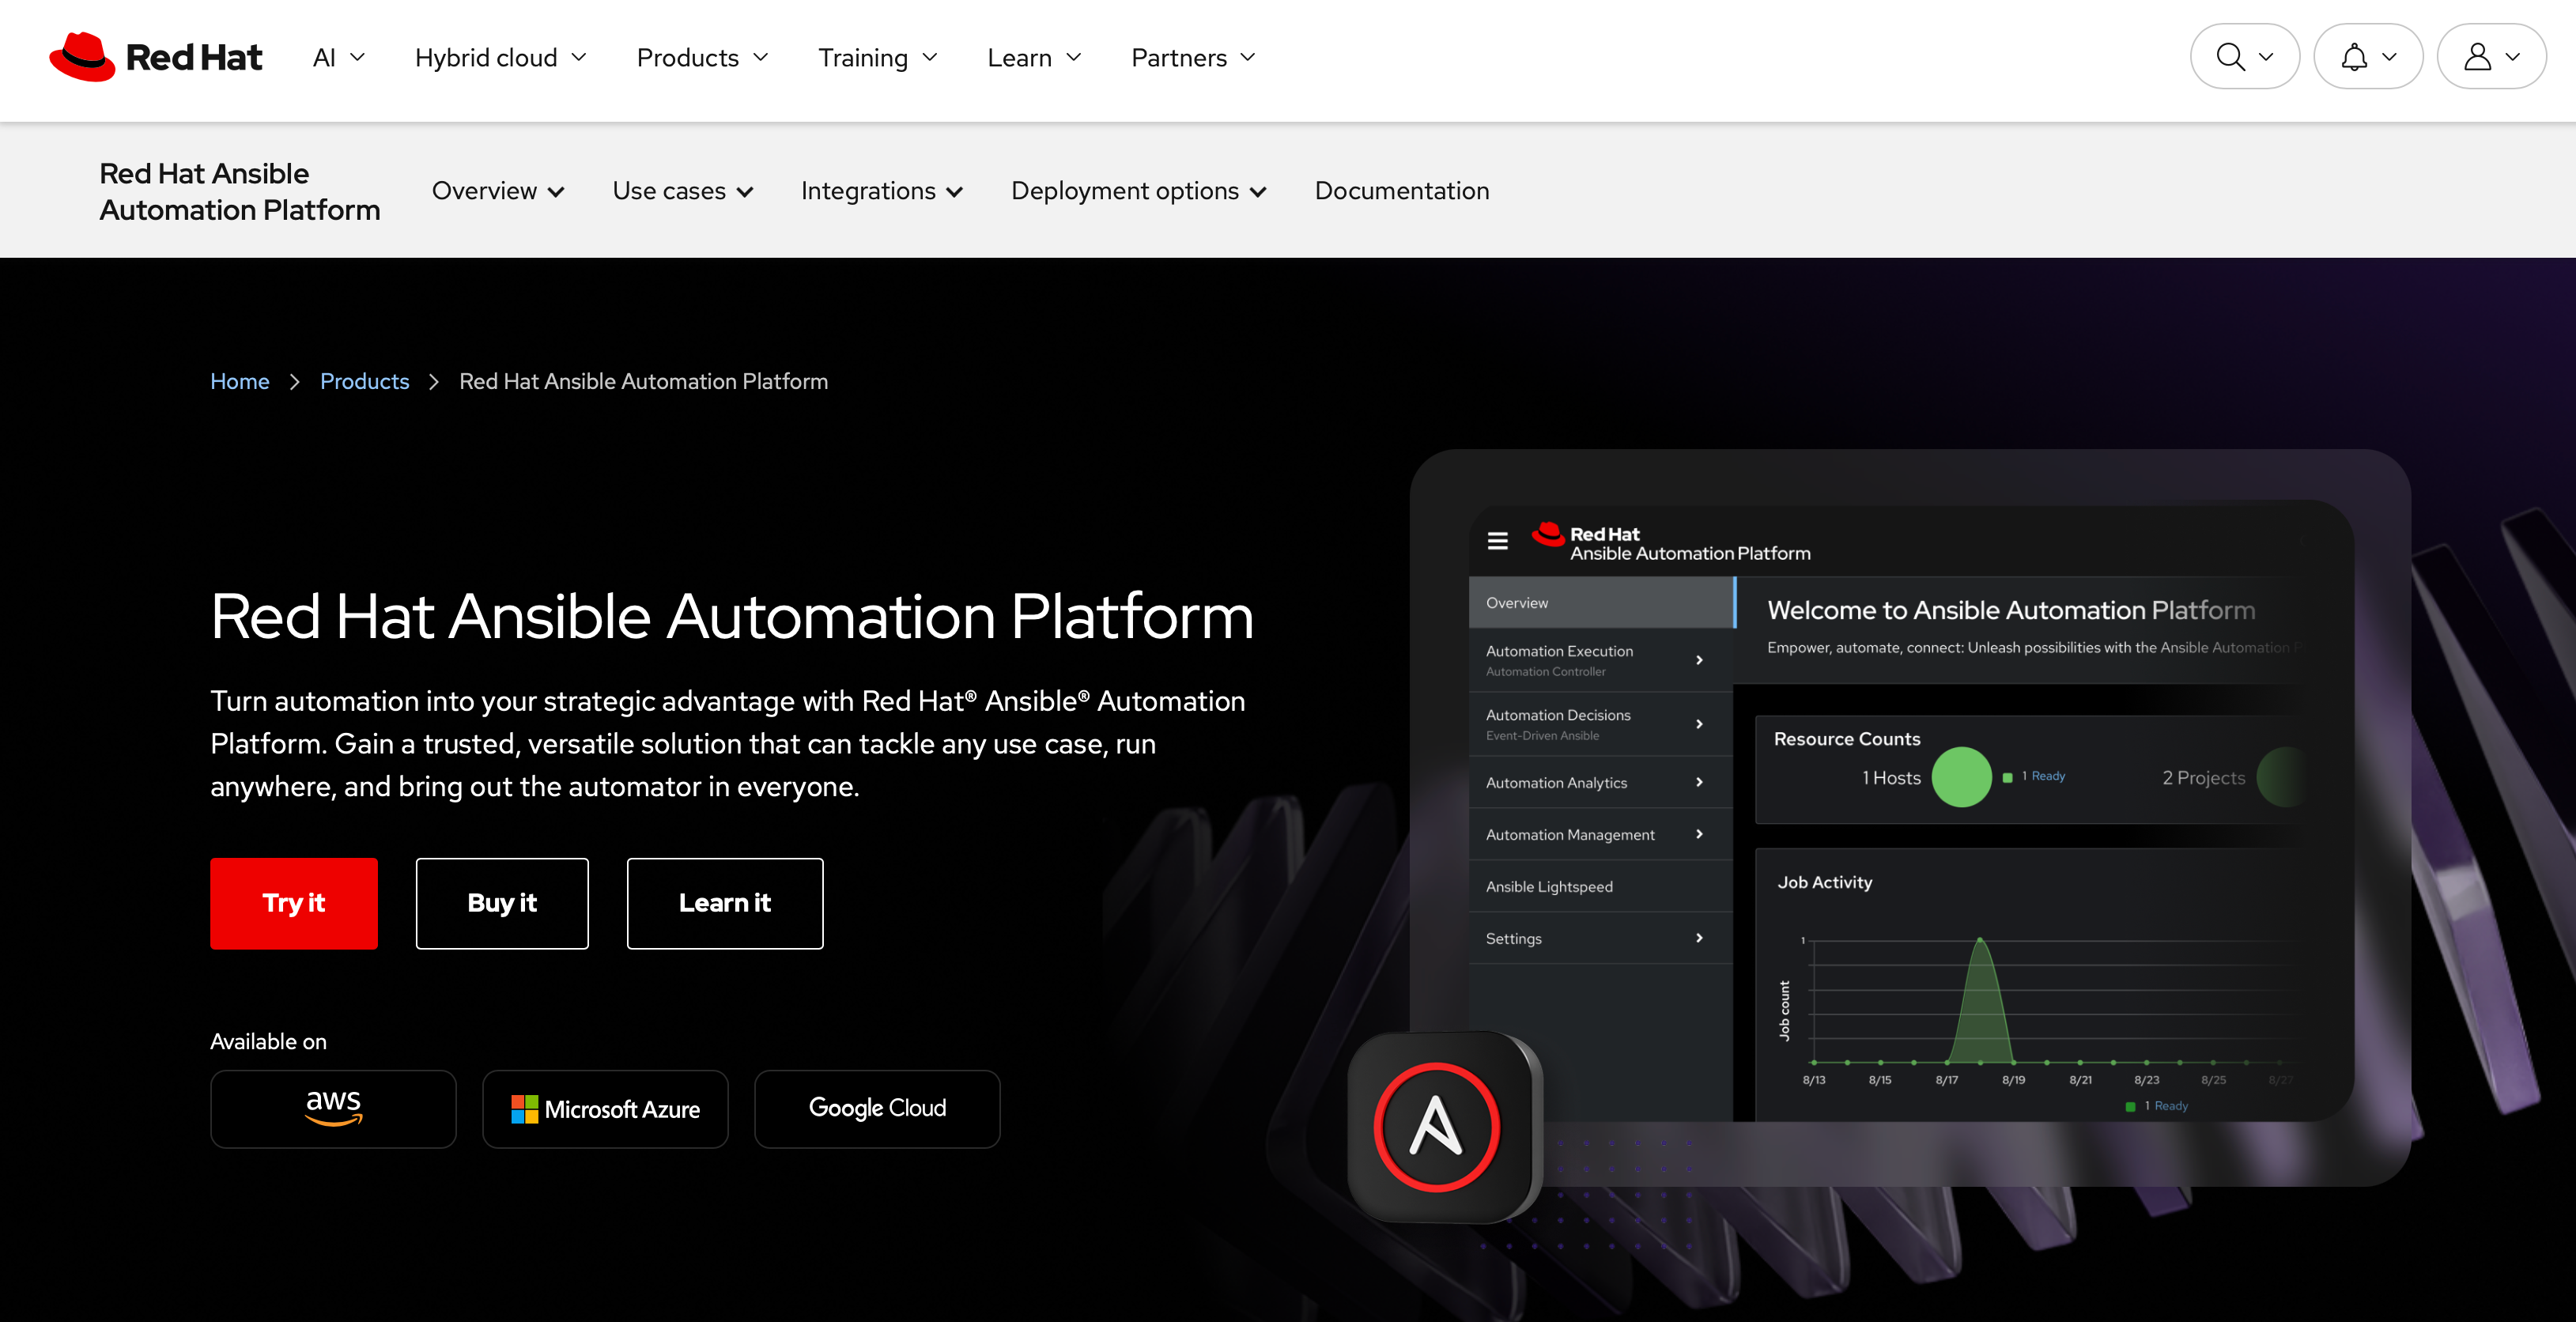Go to Home breadcrumb
The width and height of the screenshot is (2576, 1322).
(x=239, y=381)
